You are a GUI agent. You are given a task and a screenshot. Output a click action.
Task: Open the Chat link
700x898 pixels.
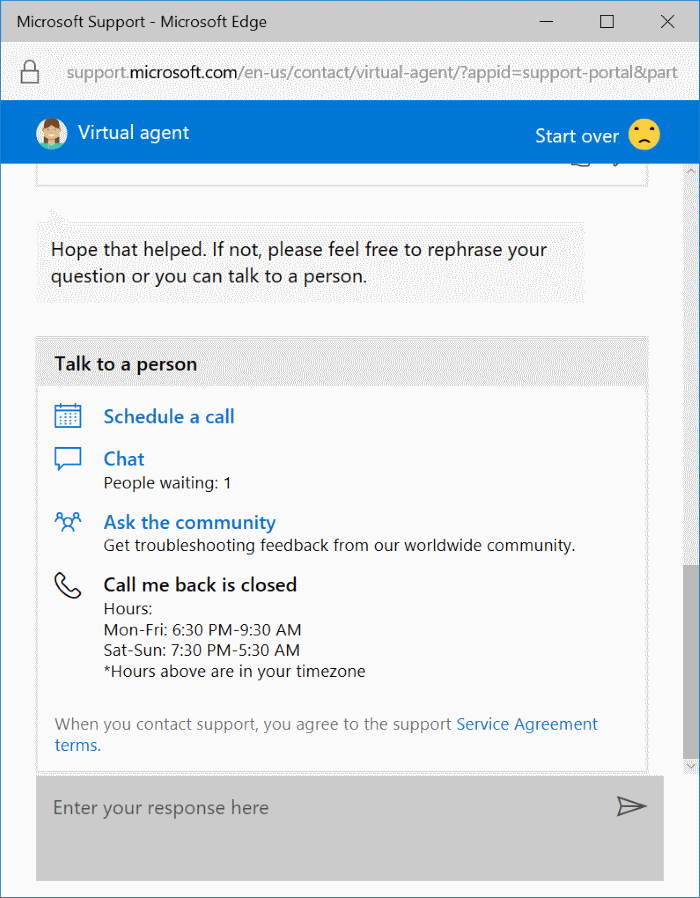[x=124, y=459]
